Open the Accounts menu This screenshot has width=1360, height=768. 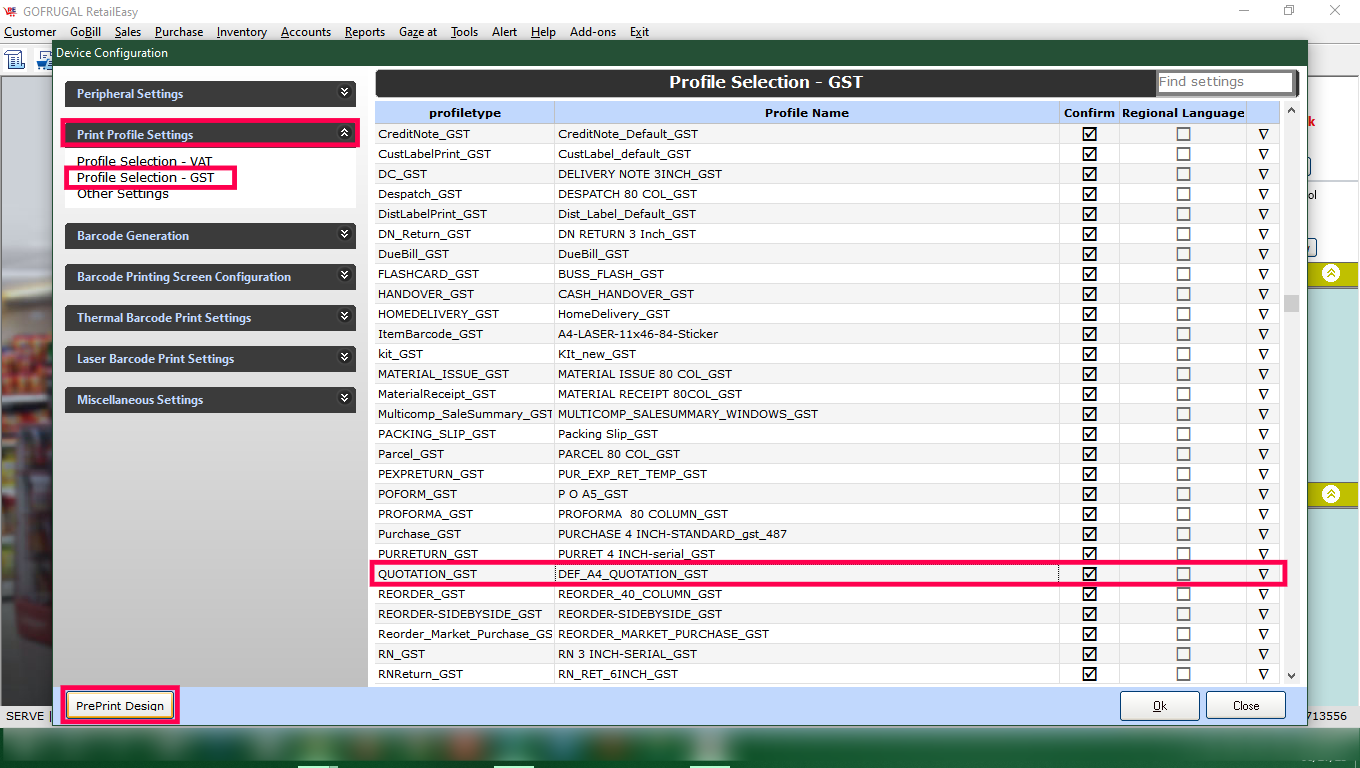[306, 32]
